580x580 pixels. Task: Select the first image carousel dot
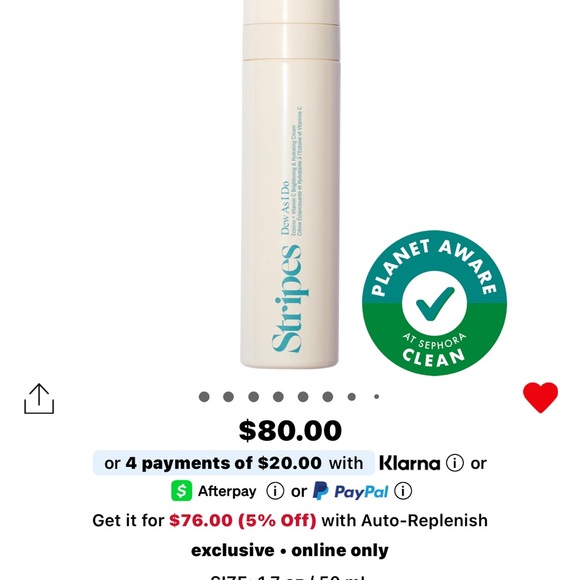(x=204, y=397)
